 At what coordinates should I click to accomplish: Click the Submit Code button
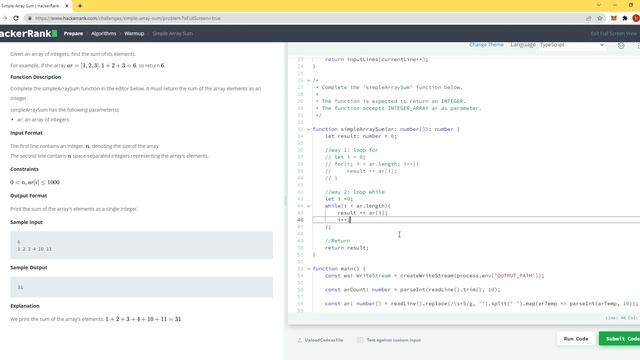[620, 339]
